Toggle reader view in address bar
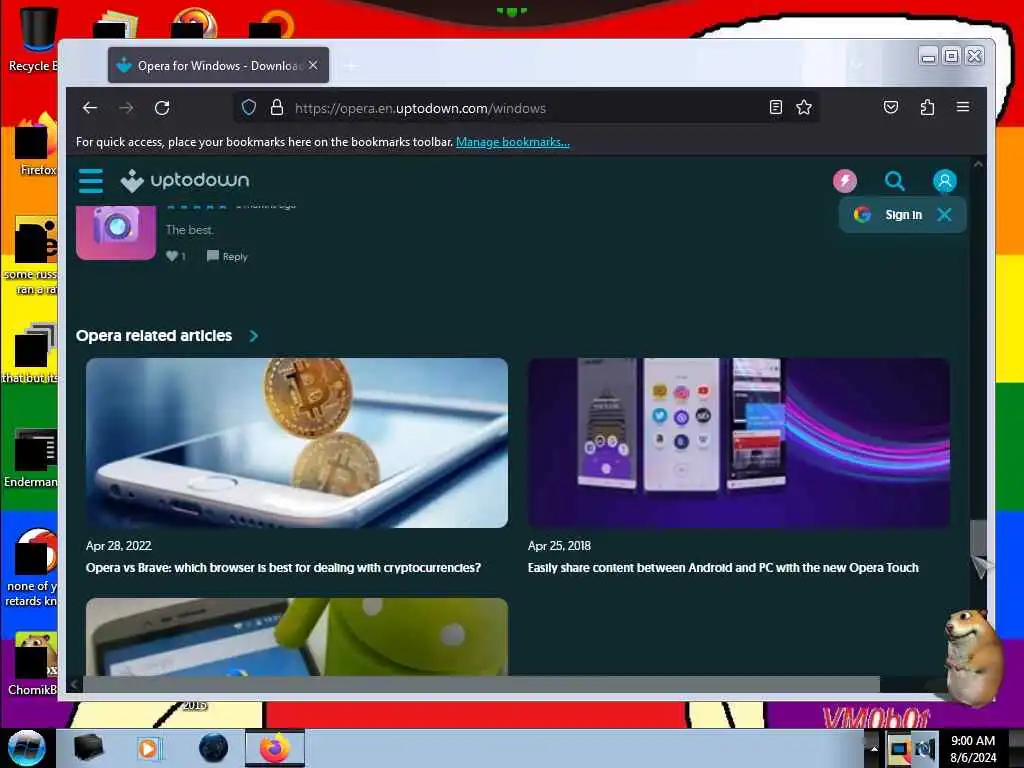 coord(776,107)
